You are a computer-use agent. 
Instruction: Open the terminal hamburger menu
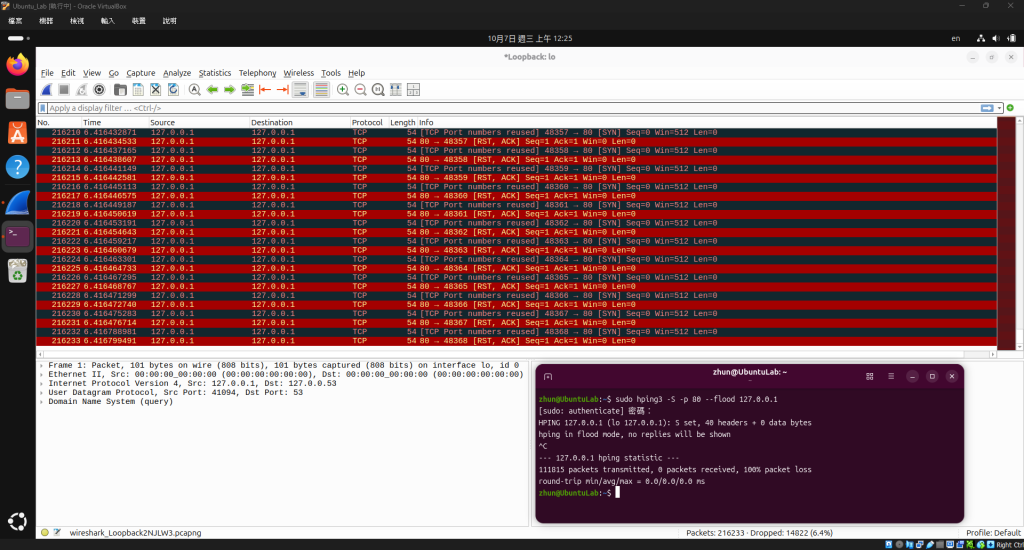[x=891, y=376]
